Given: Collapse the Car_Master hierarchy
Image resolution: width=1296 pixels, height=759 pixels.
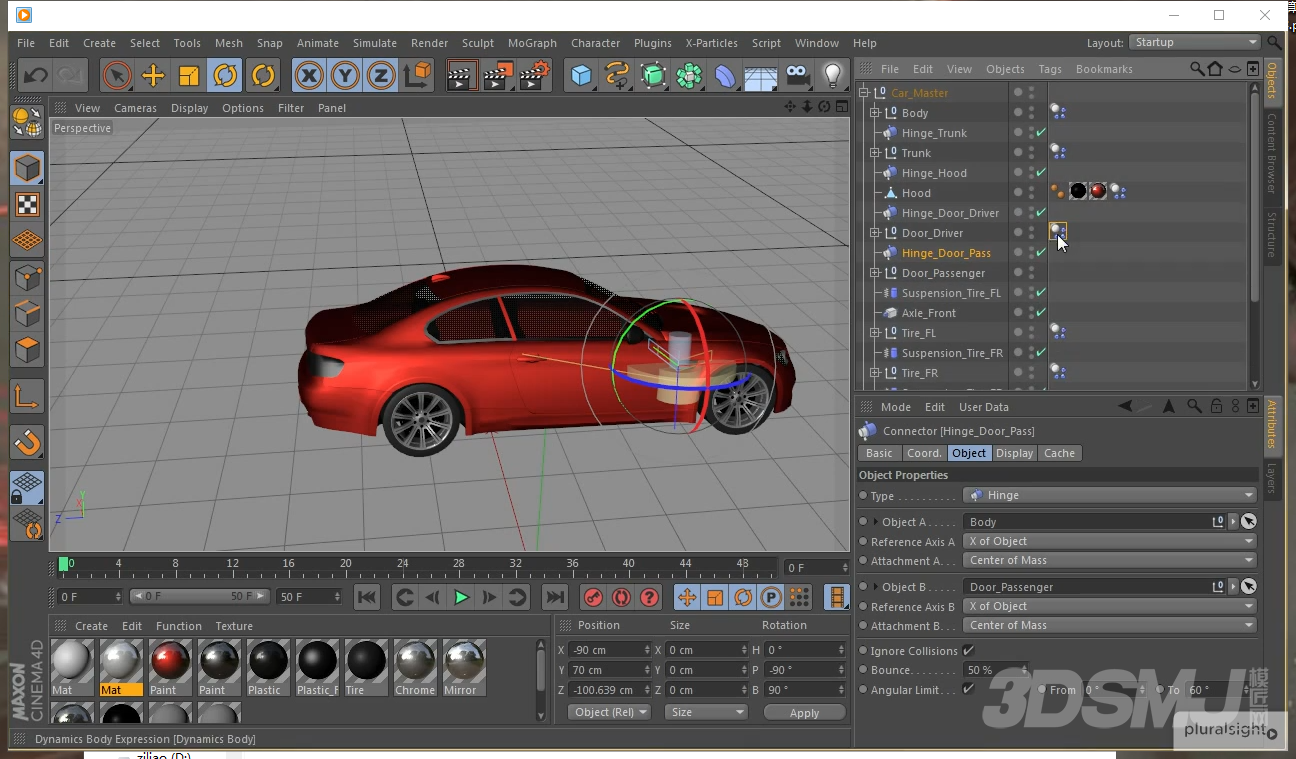Looking at the screenshot, I should coord(864,93).
